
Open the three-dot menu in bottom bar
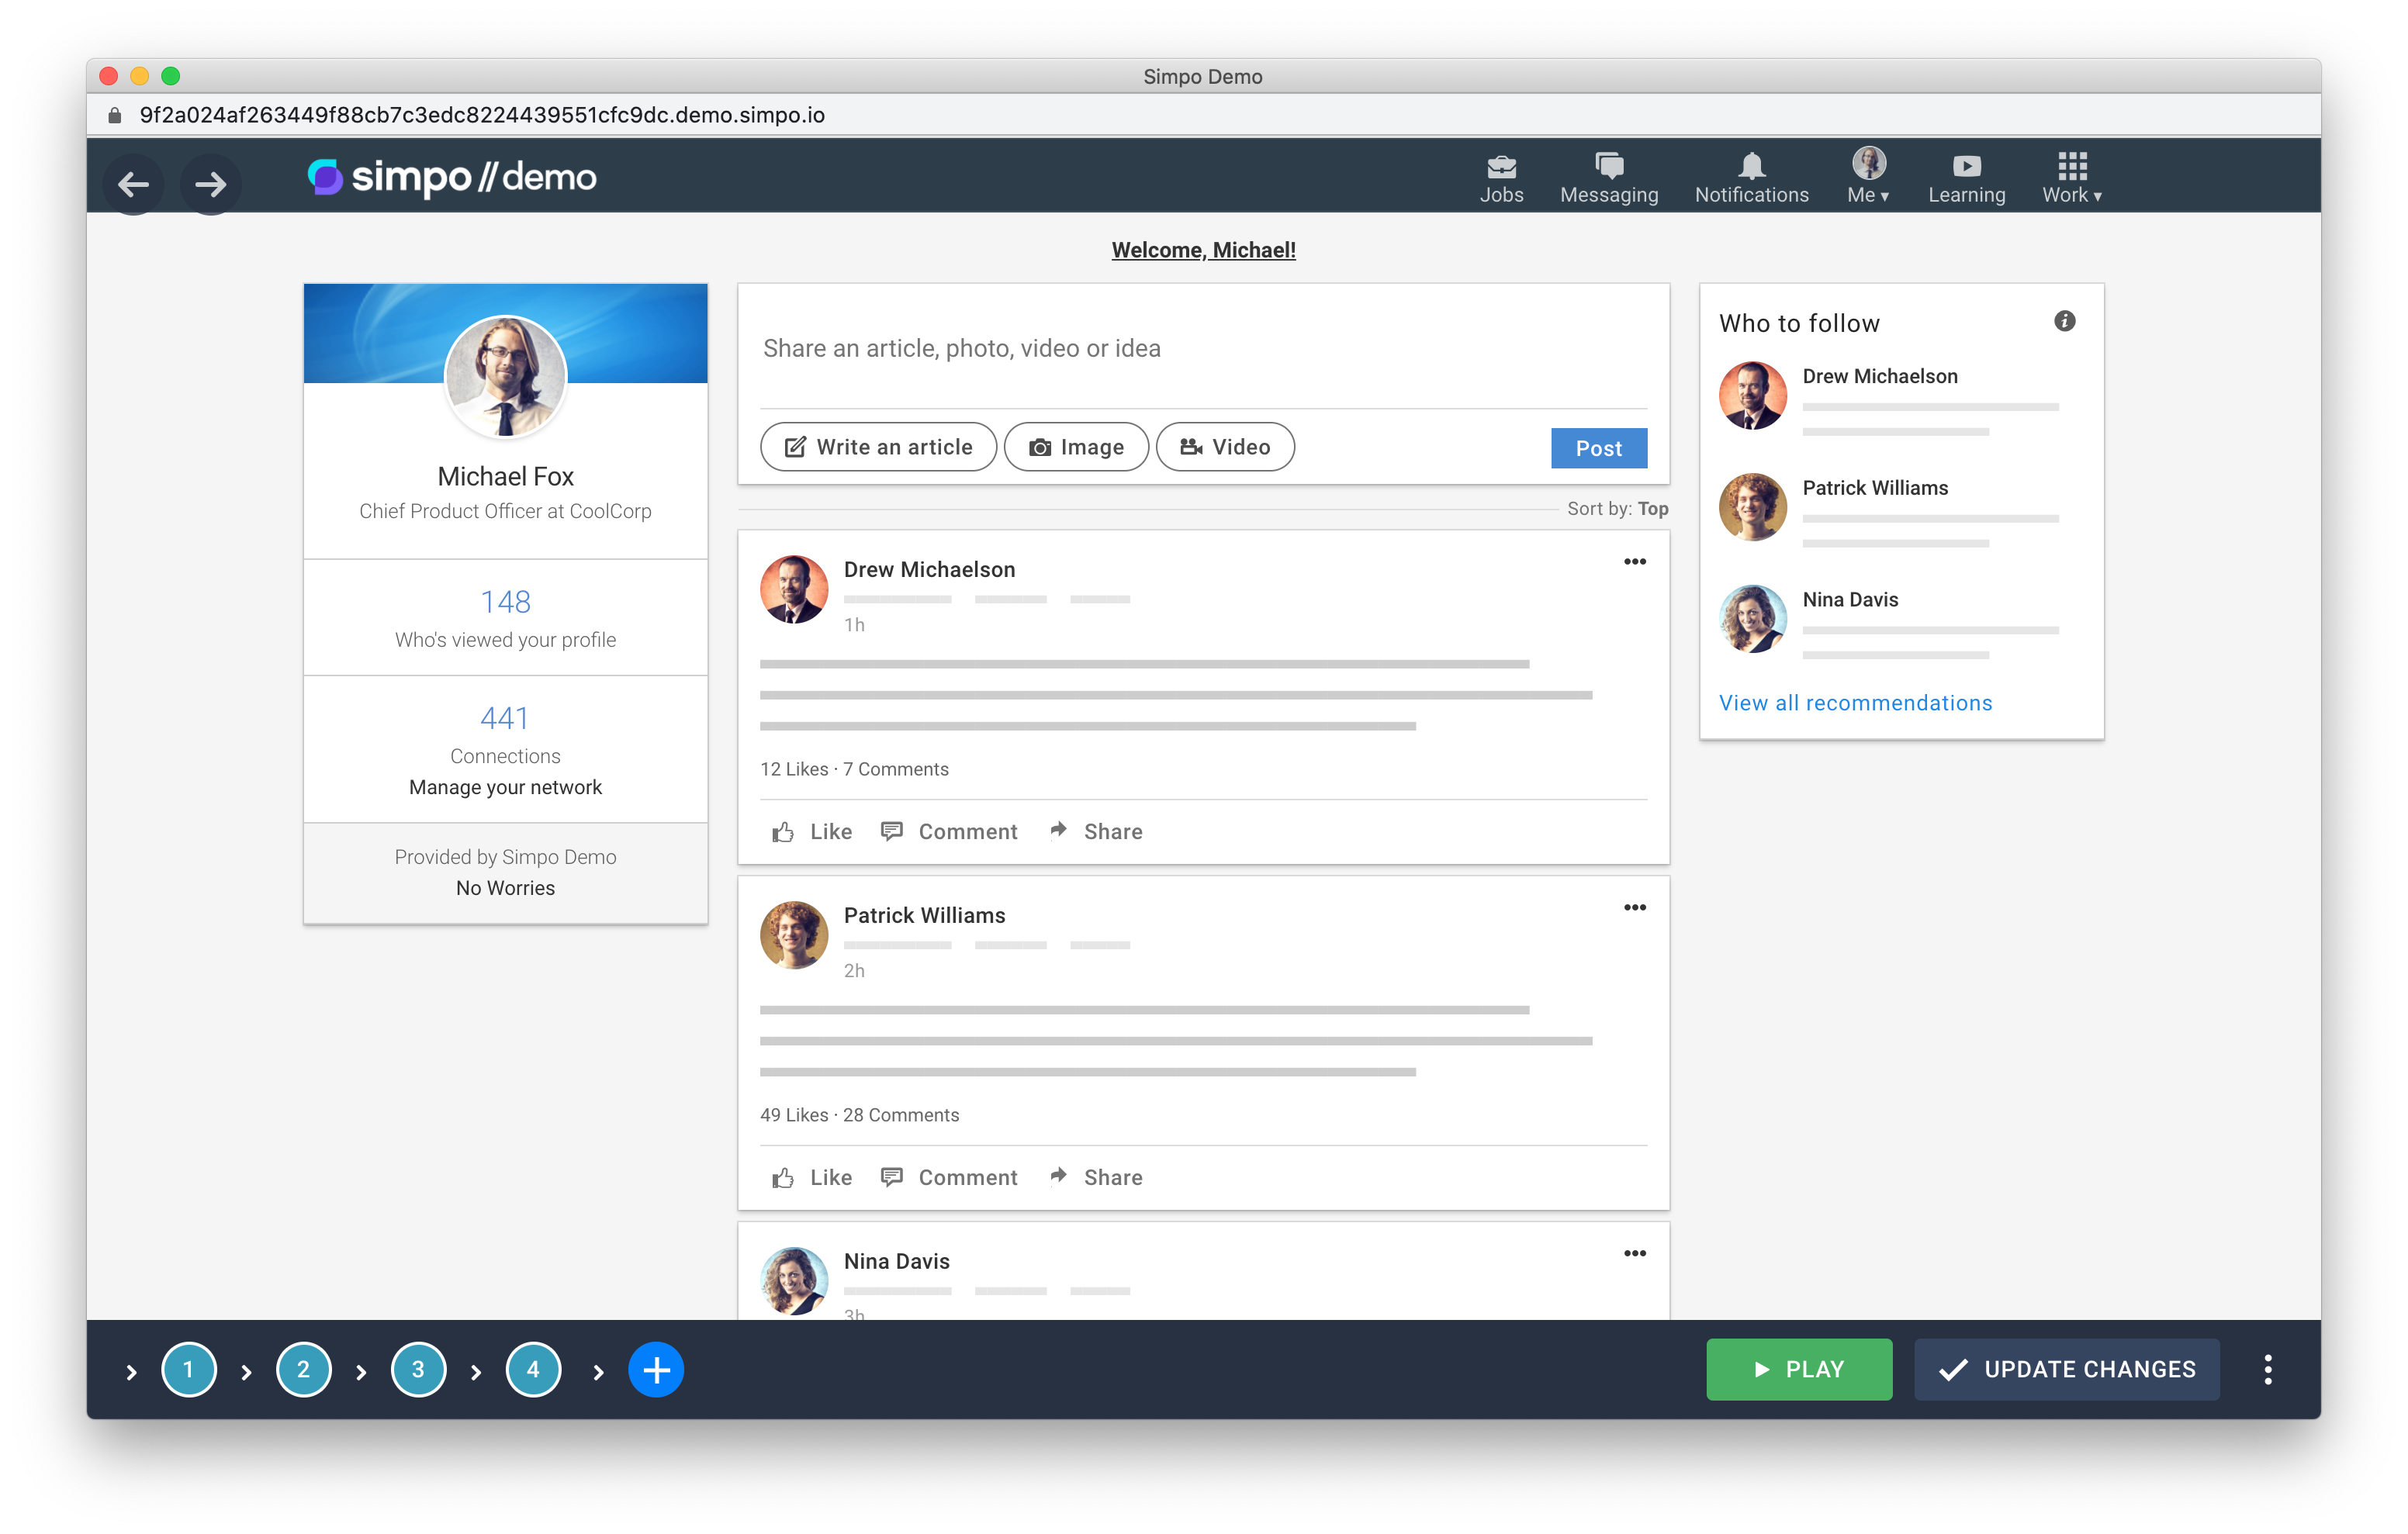2268,1370
